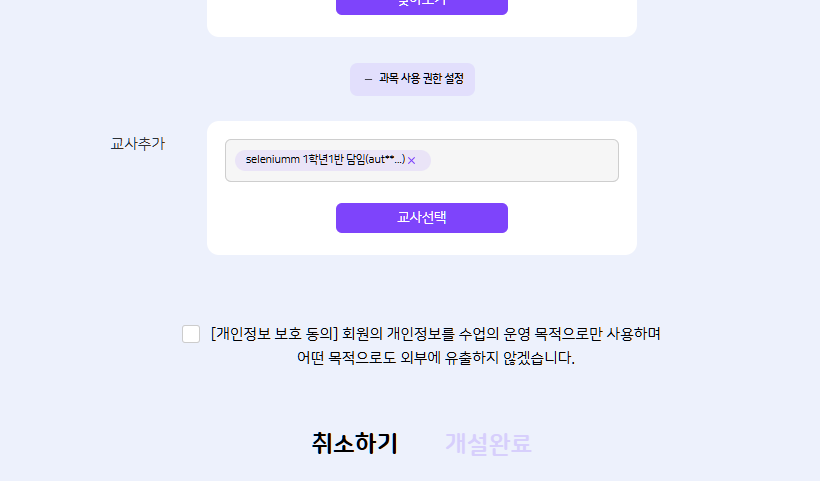Click empty space in the teacher tag field
The height and width of the screenshot is (481, 820).
524,161
